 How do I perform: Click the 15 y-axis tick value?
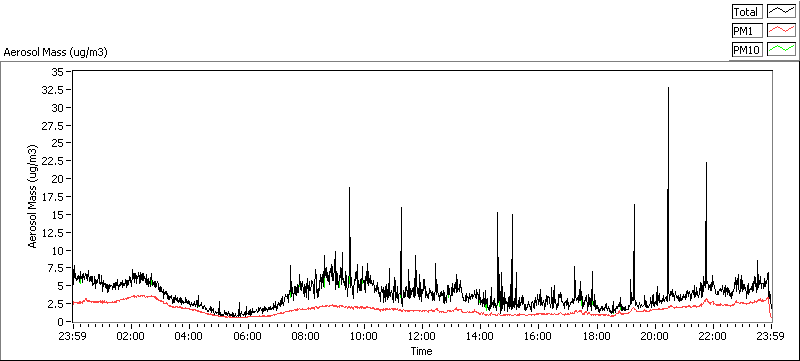(58, 215)
